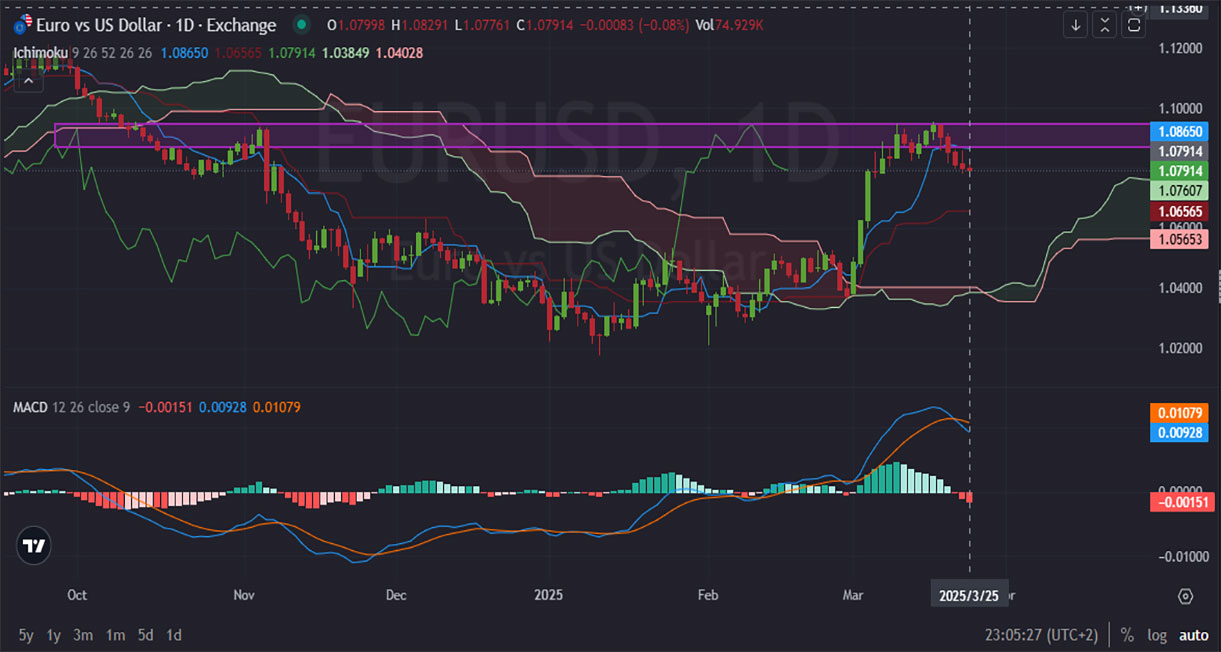Collapse the indicator legend with the chevron
1221x652 pixels.
(x=27, y=81)
